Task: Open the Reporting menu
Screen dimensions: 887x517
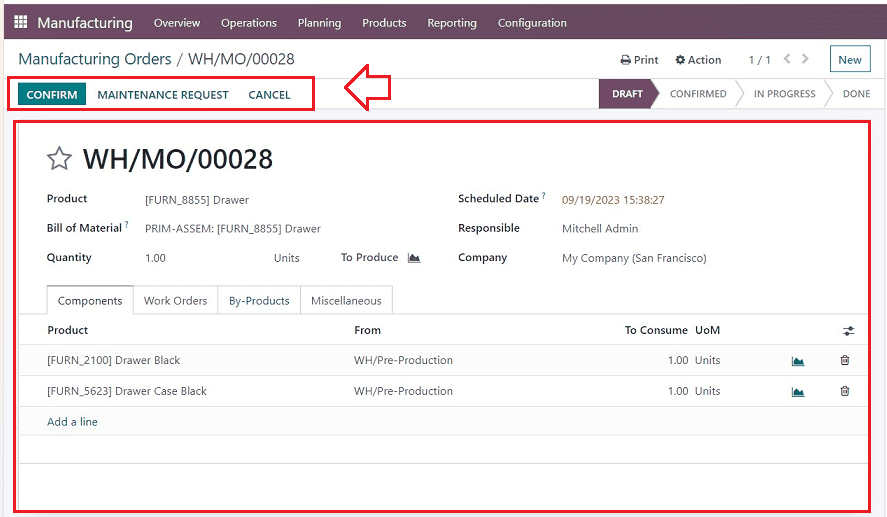Action: (452, 23)
